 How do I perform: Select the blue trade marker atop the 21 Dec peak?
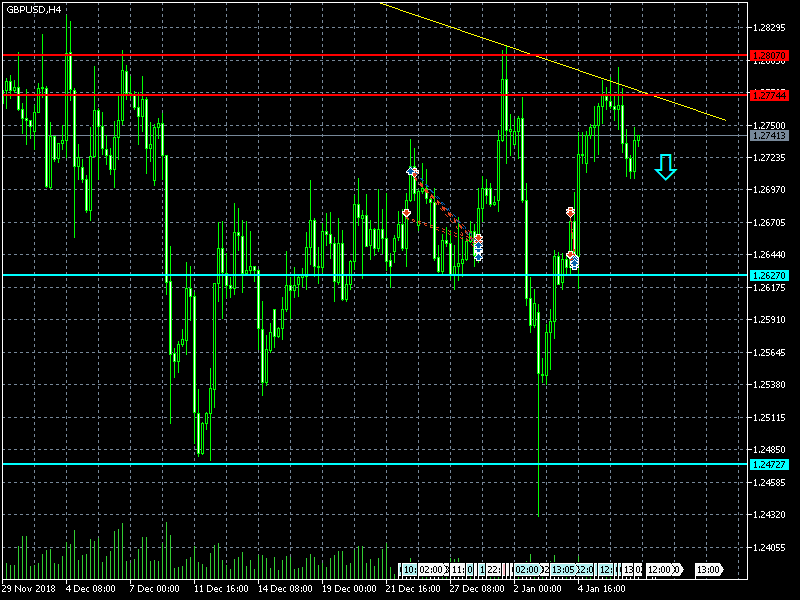pos(411,172)
